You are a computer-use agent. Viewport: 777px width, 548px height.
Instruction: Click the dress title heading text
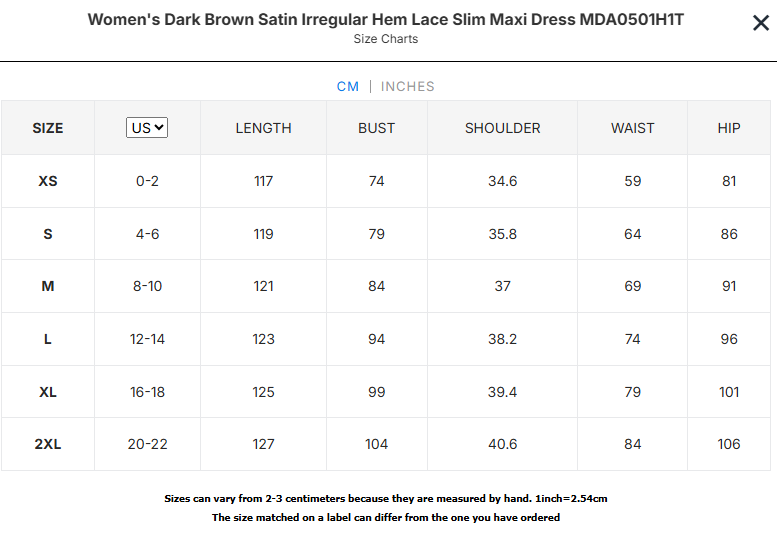386,20
